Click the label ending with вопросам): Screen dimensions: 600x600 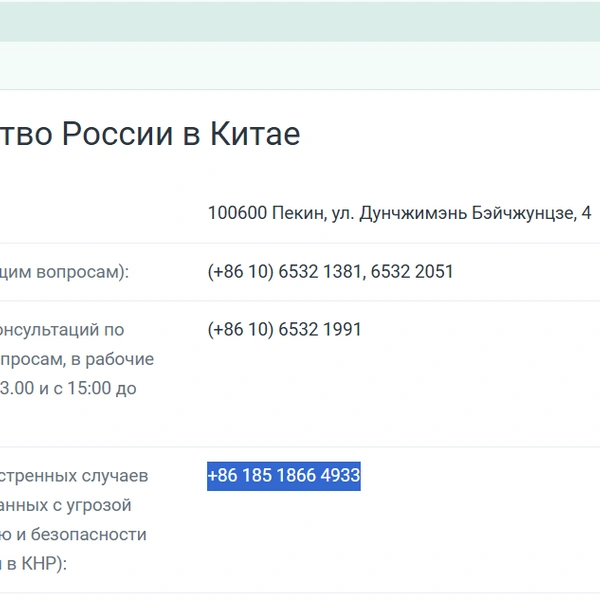click(64, 272)
